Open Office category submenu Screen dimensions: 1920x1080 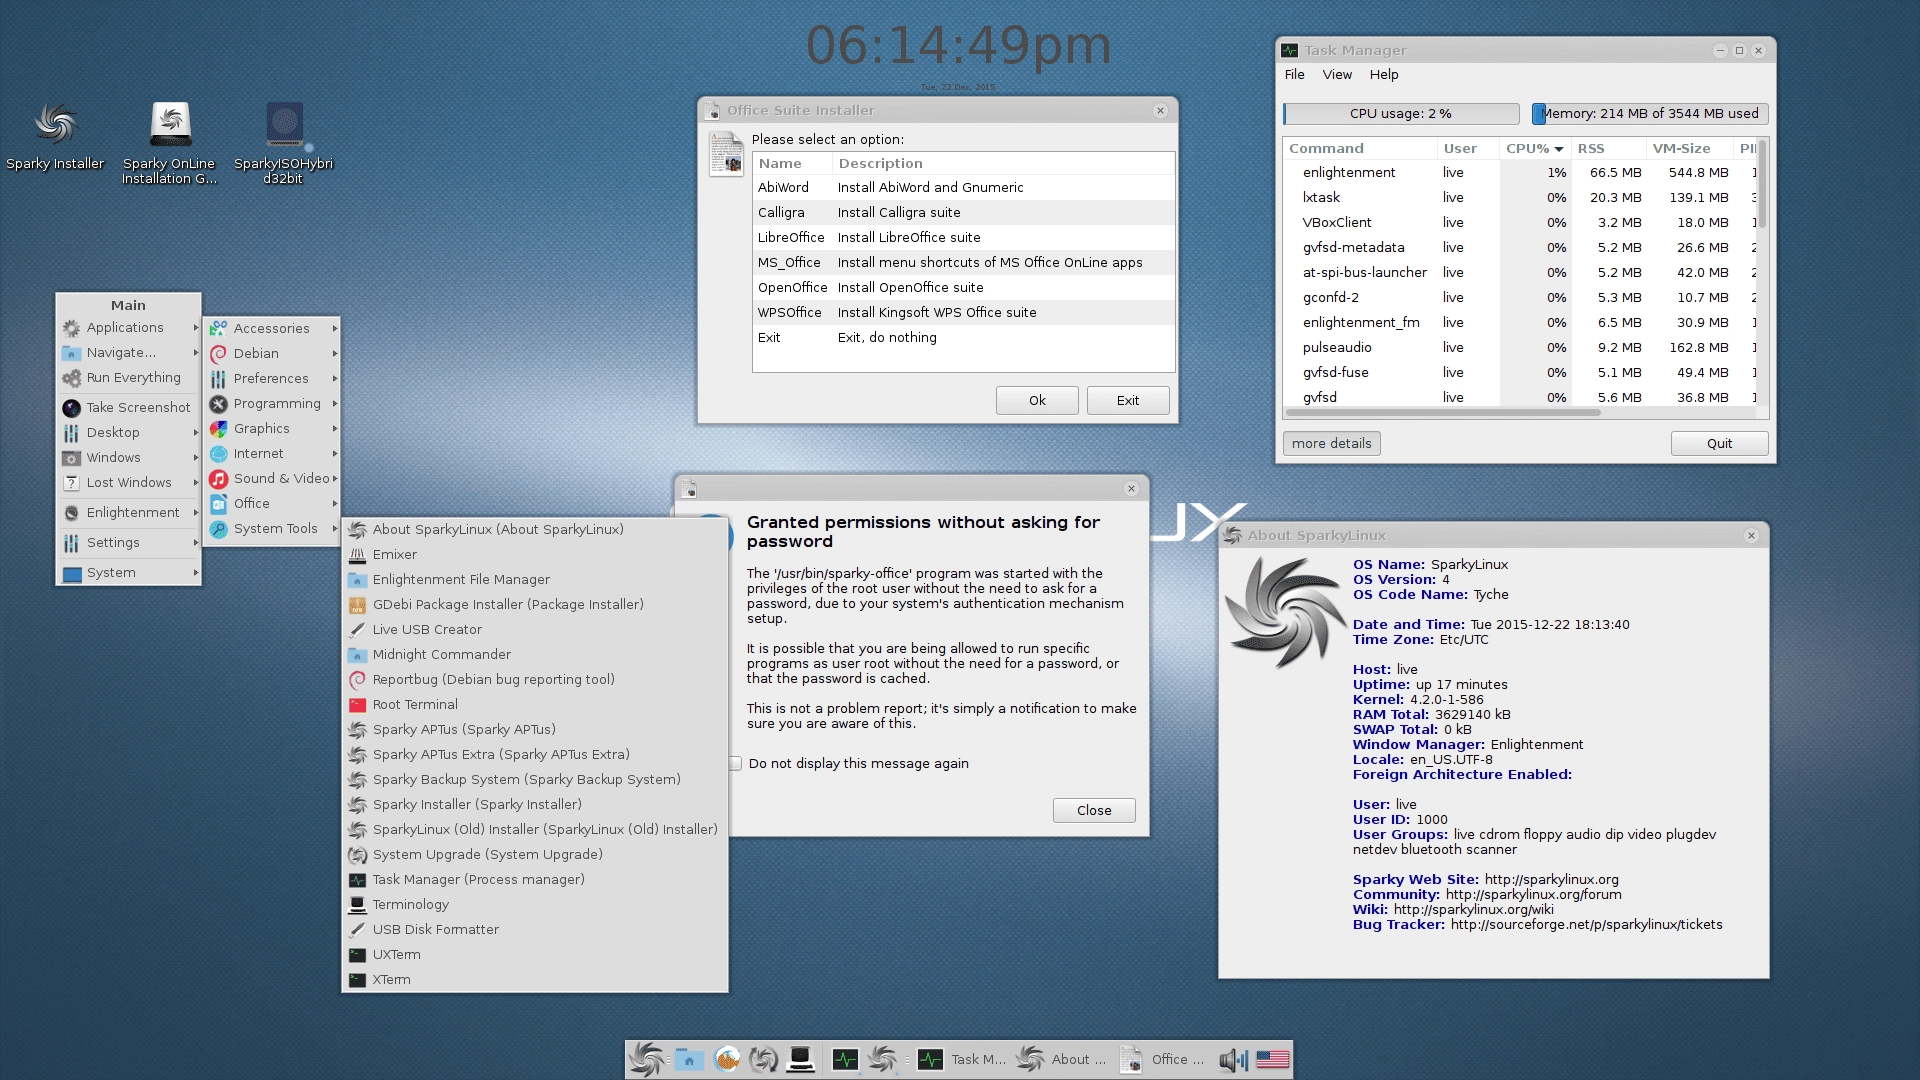click(272, 503)
